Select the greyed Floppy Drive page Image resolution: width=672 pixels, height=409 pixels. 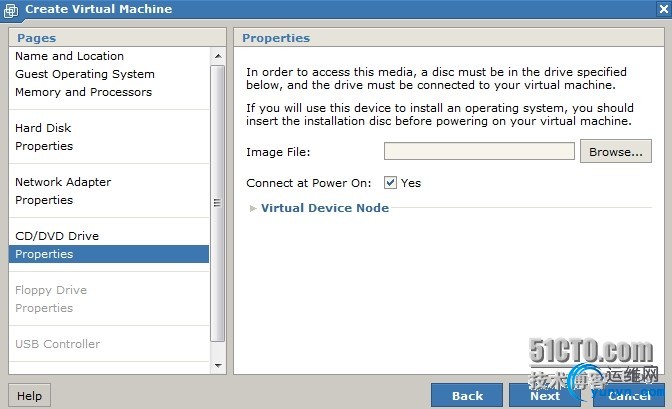tap(51, 290)
